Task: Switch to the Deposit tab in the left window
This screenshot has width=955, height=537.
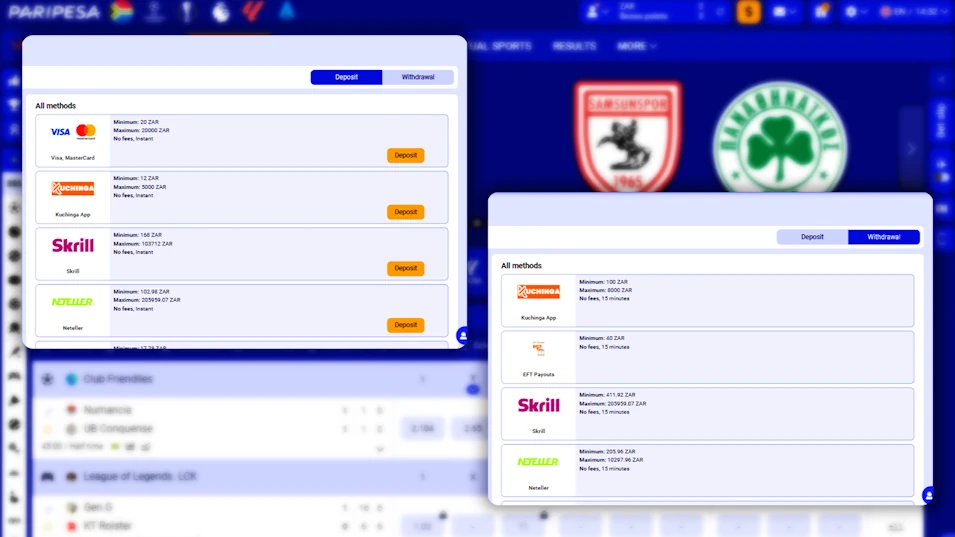Action: coord(346,77)
